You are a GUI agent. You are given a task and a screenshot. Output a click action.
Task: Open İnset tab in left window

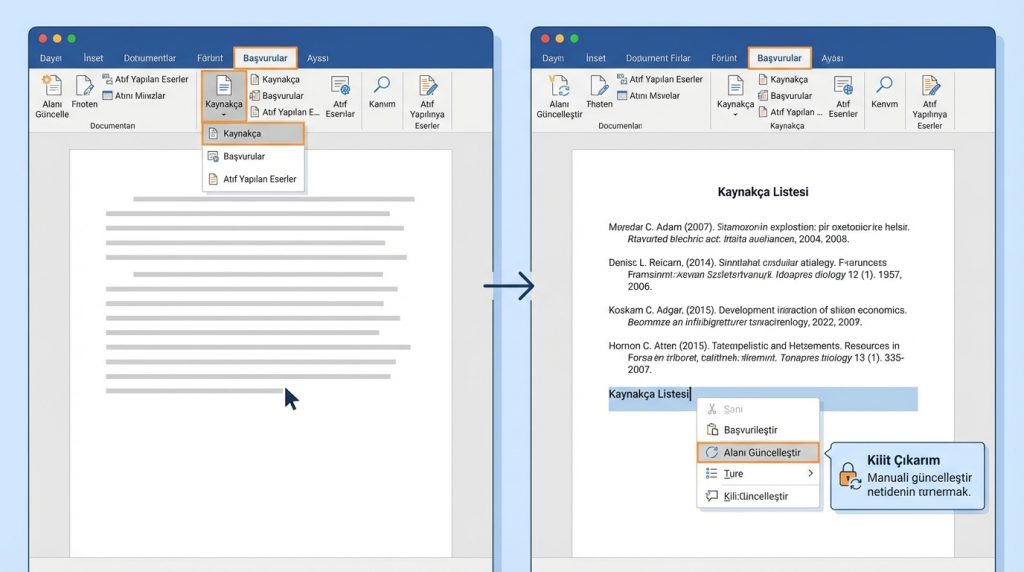coord(93,58)
